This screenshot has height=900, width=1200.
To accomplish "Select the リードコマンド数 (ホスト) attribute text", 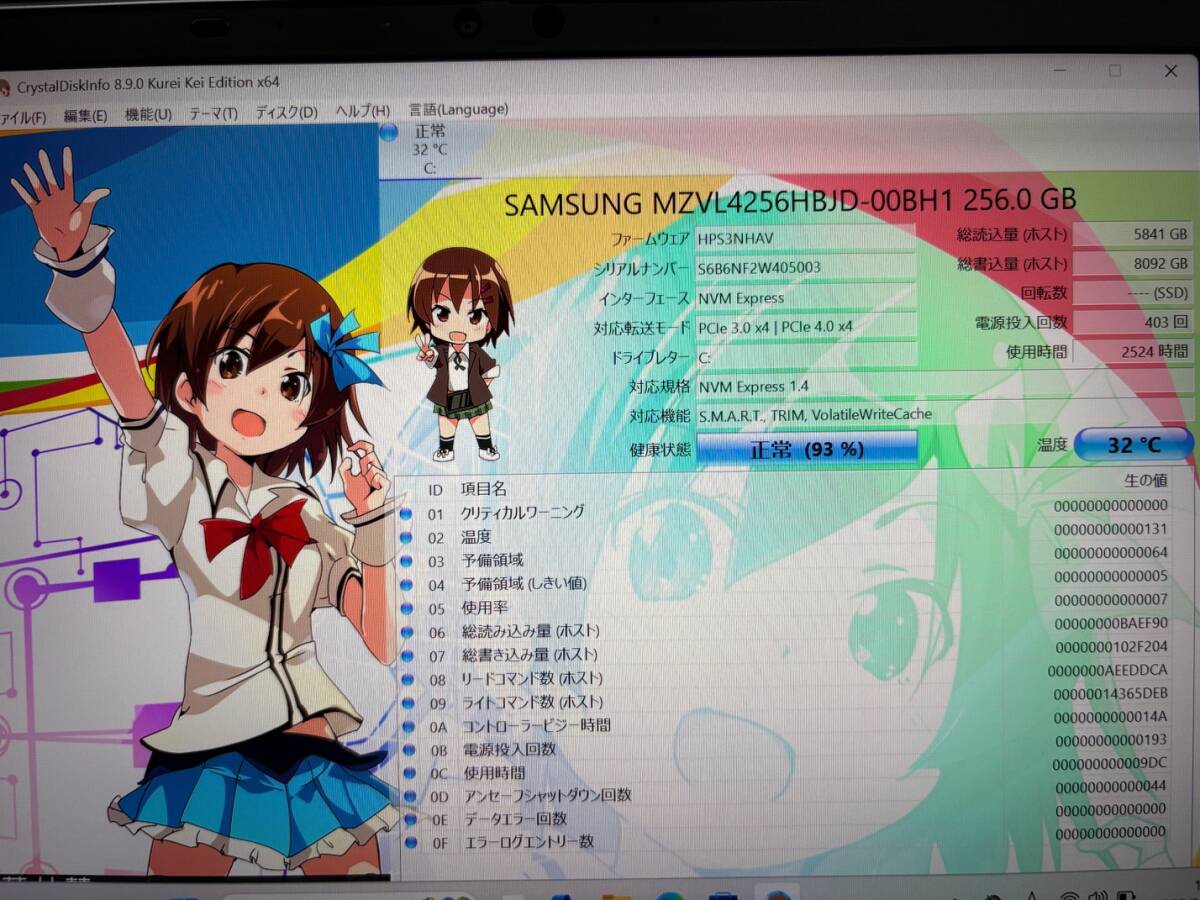I will (532, 679).
